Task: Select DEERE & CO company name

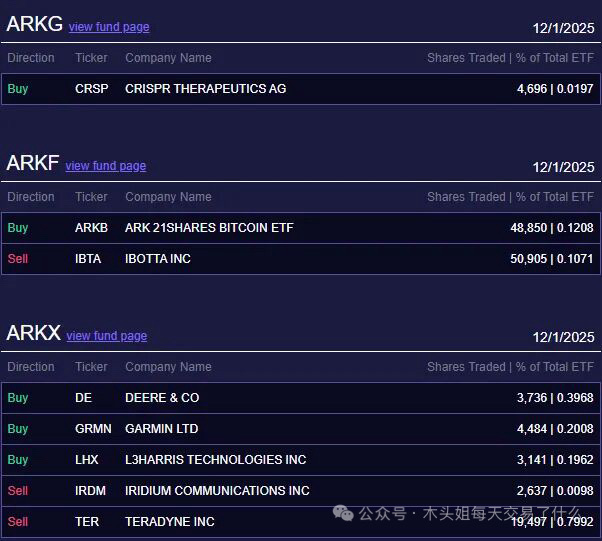Action: point(162,398)
